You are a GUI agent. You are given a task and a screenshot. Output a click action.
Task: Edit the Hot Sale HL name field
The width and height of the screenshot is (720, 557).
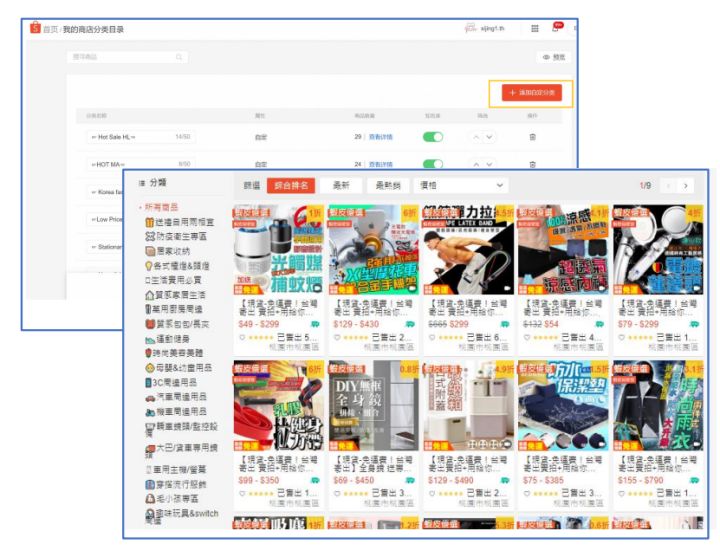pyautogui.click(x=141, y=137)
